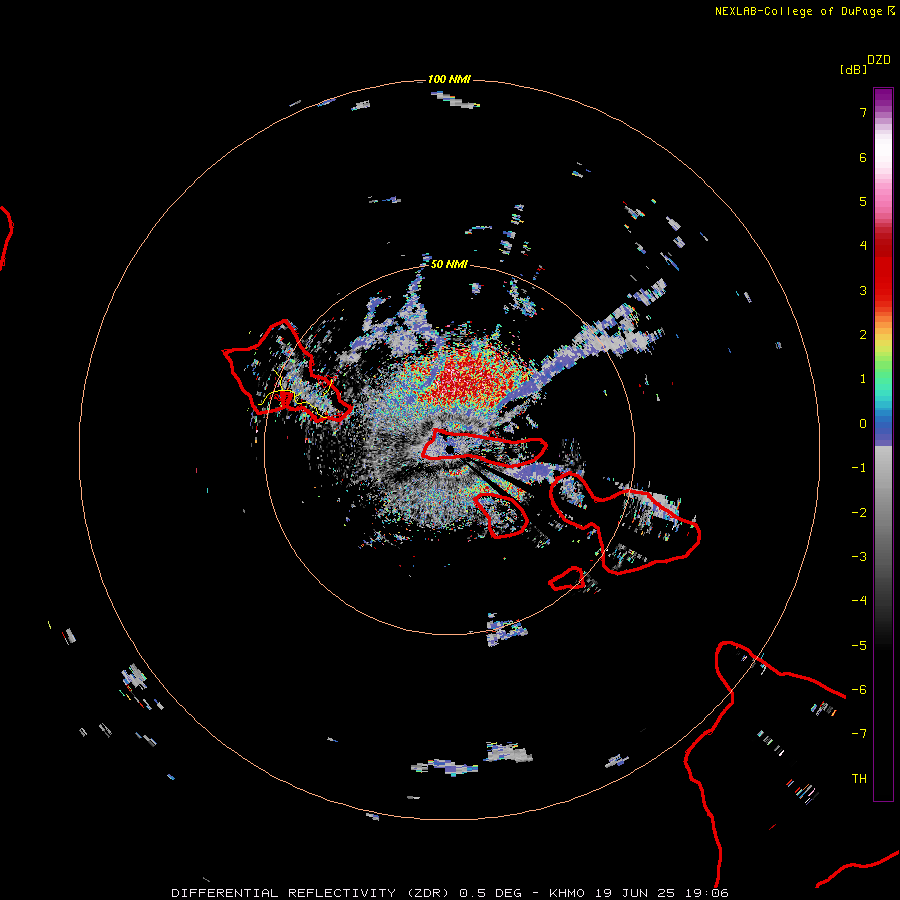The height and width of the screenshot is (900, 900).
Task: Click the Differential Reflectivity (ZDR) caption
Action: pos(311,893)
